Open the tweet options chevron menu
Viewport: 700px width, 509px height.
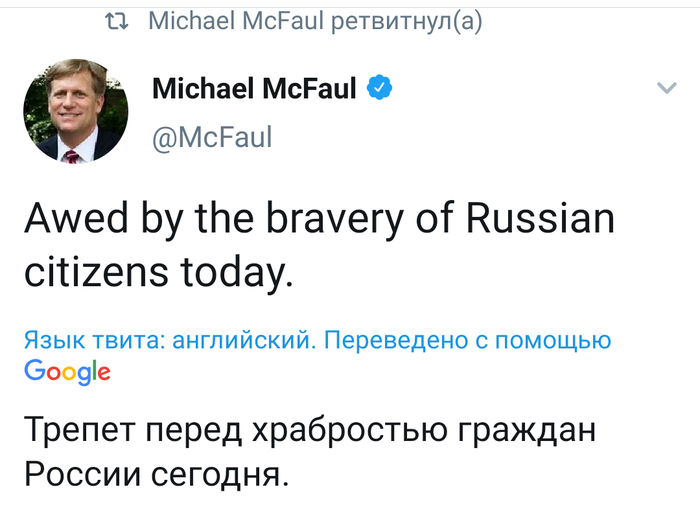[x=666, y=90]
